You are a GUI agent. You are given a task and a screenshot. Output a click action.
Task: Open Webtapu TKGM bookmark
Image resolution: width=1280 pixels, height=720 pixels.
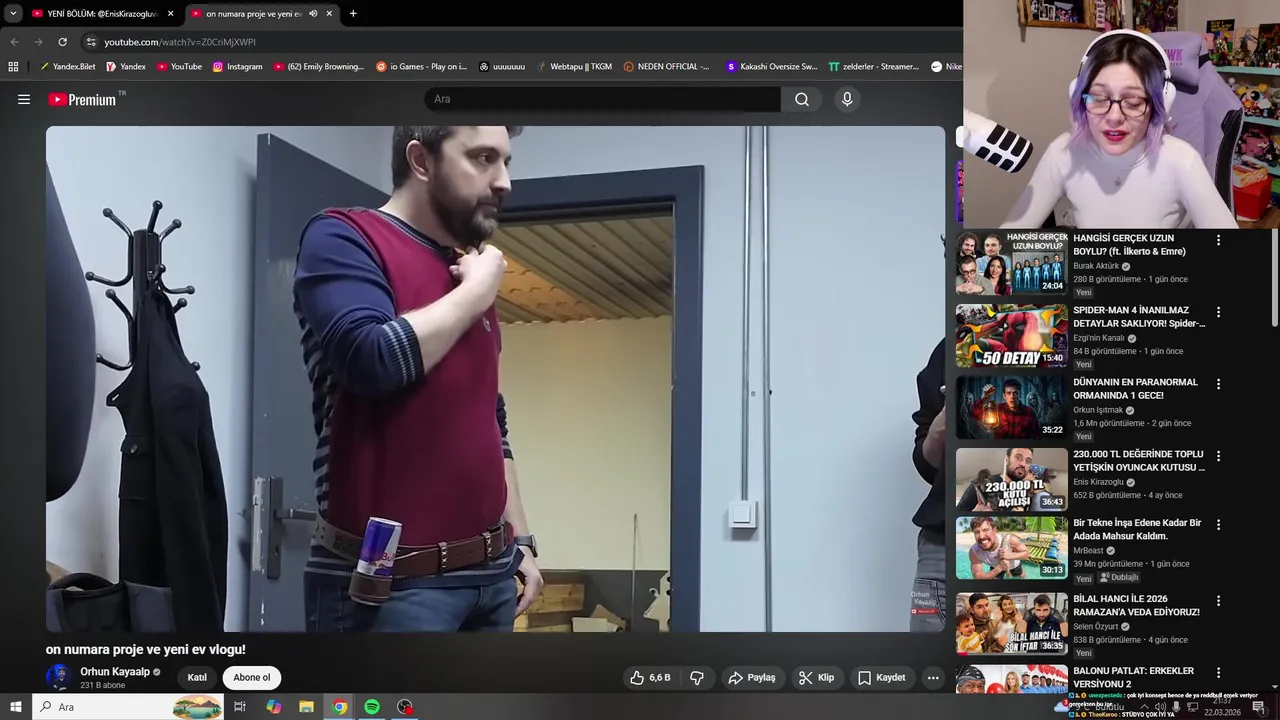574,67
